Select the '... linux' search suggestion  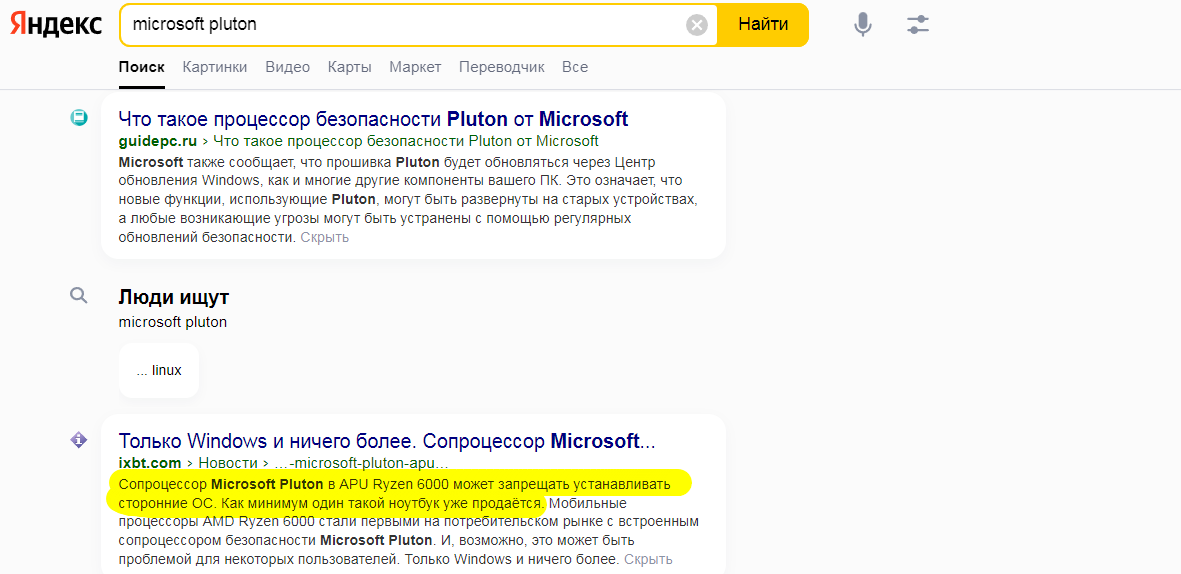click(x=159, y=370)
